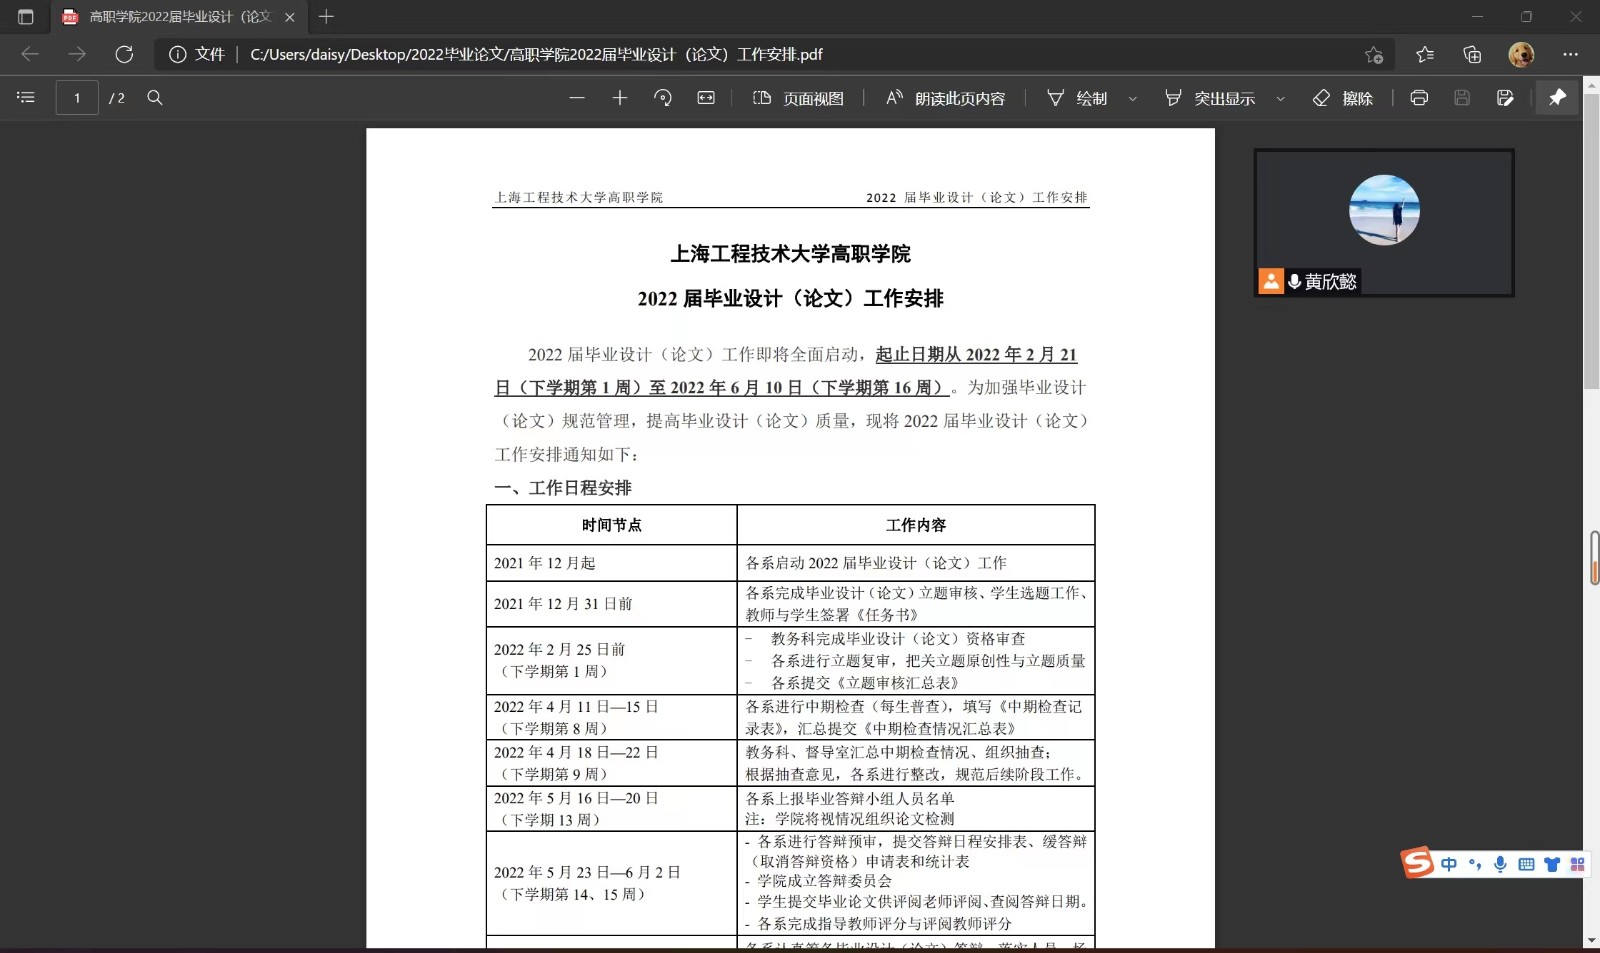Toggle the pin toolbar button
The image size is (1600, 953).
pyautogui.click(x=1557, y=97)
